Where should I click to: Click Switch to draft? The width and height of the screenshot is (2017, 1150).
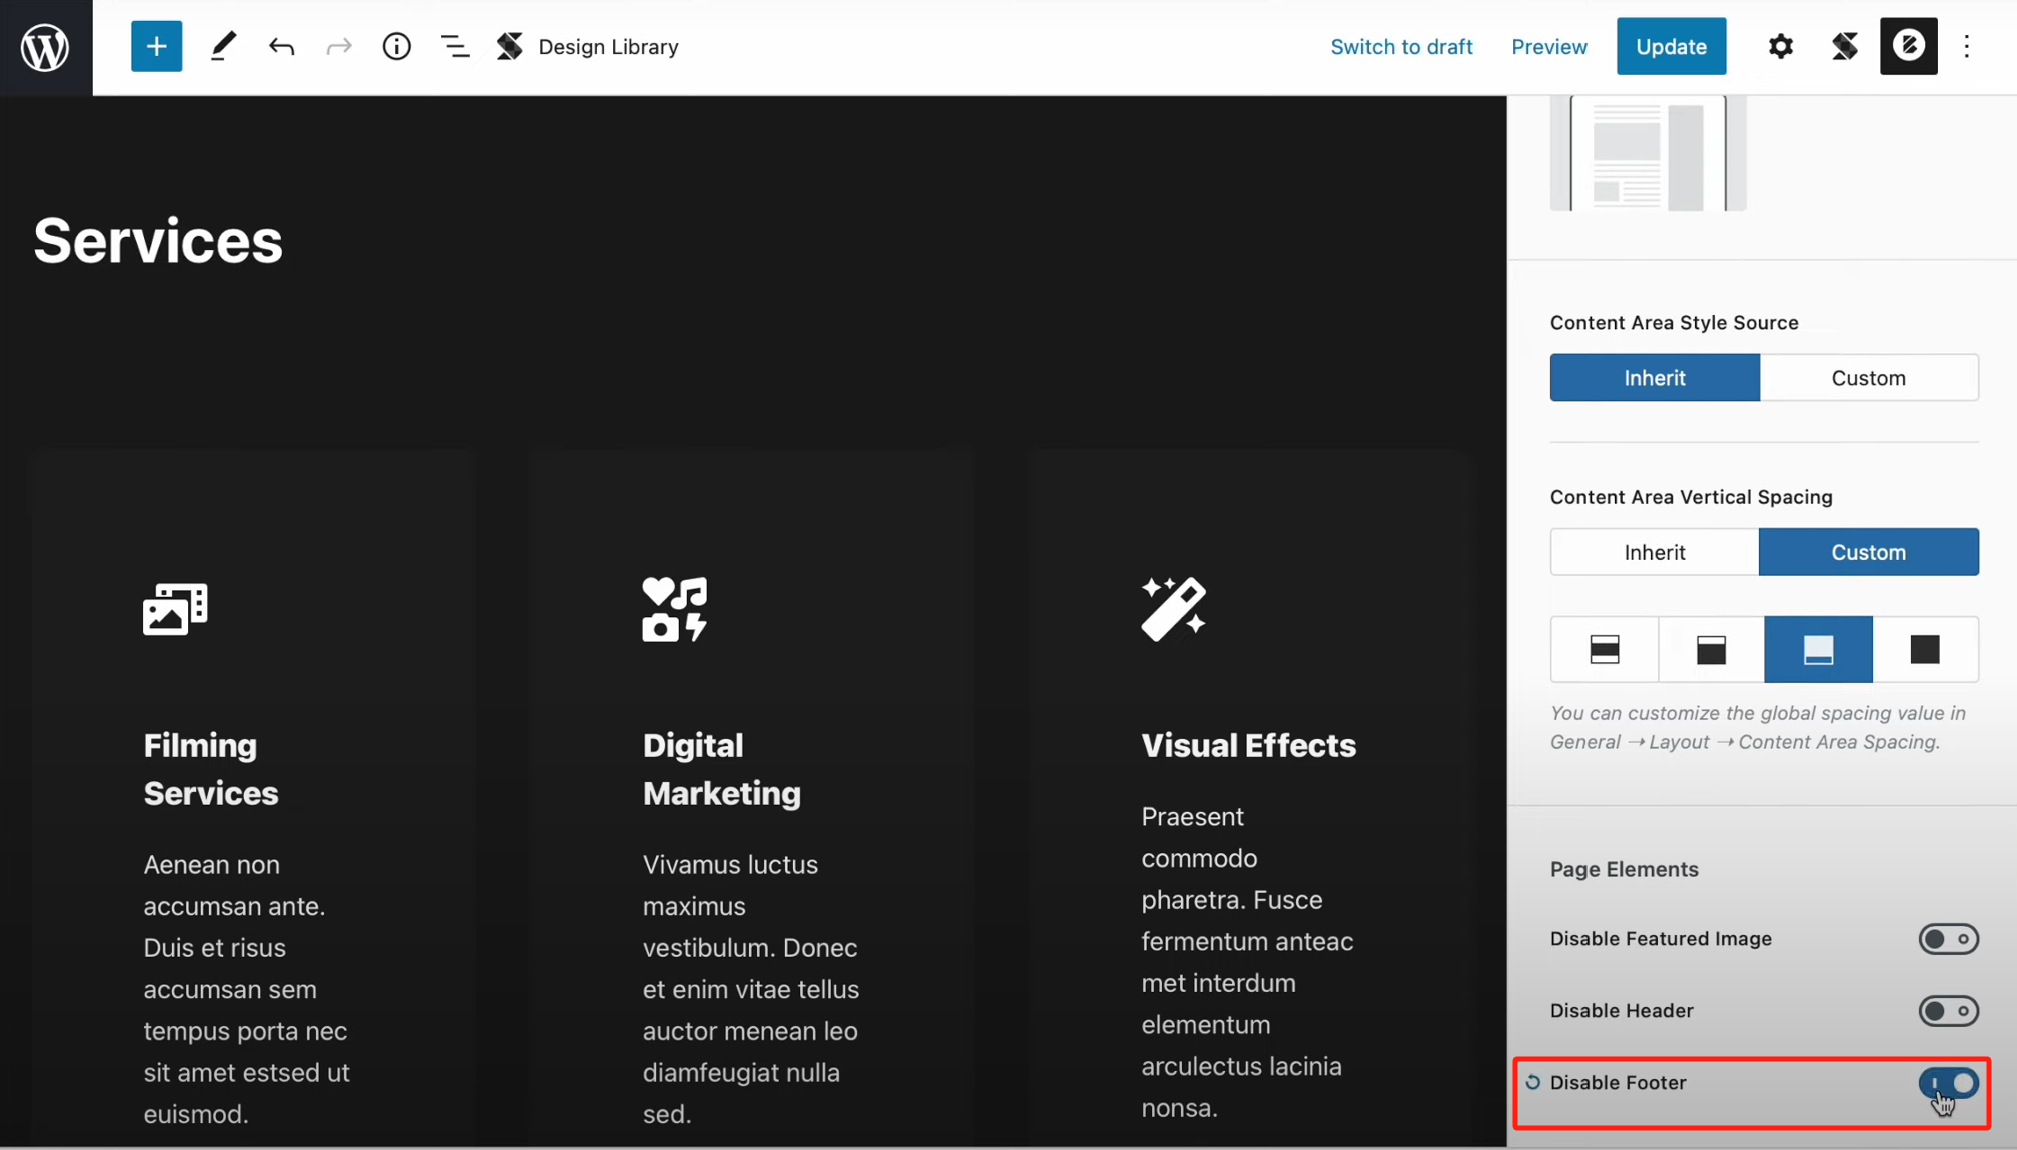click(x=1401, y=46)
